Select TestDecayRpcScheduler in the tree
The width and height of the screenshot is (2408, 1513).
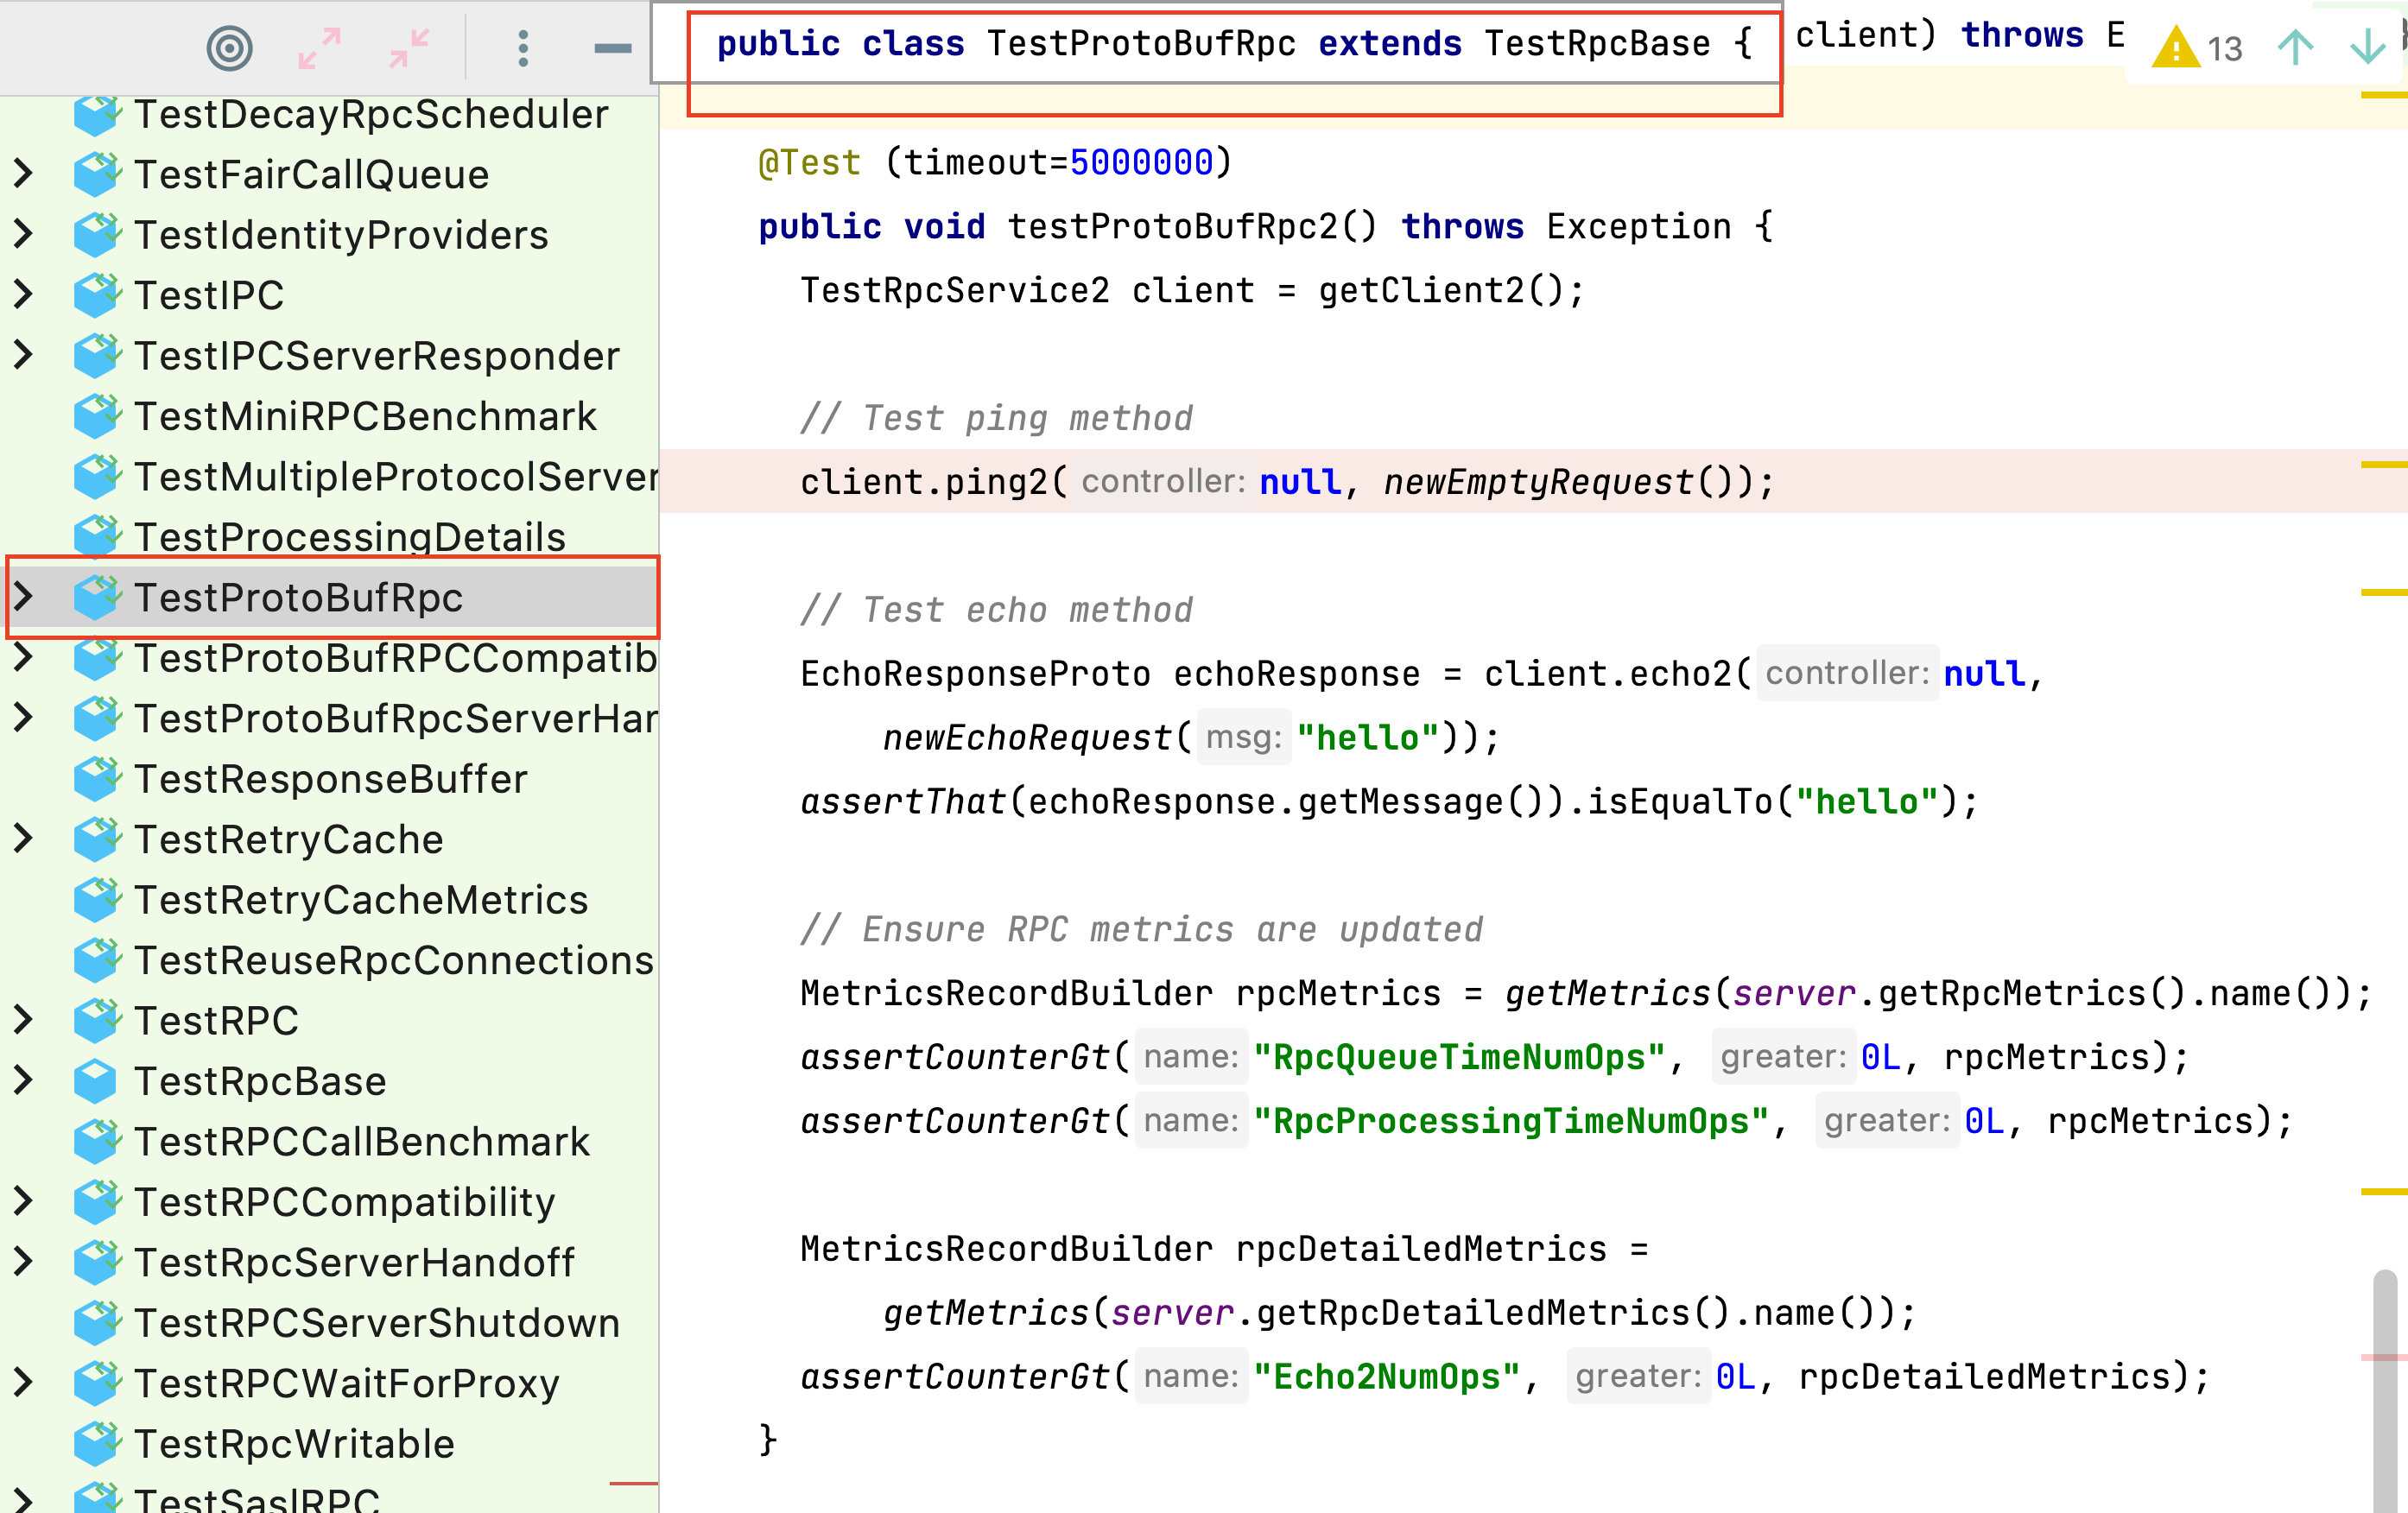point(371,114)
